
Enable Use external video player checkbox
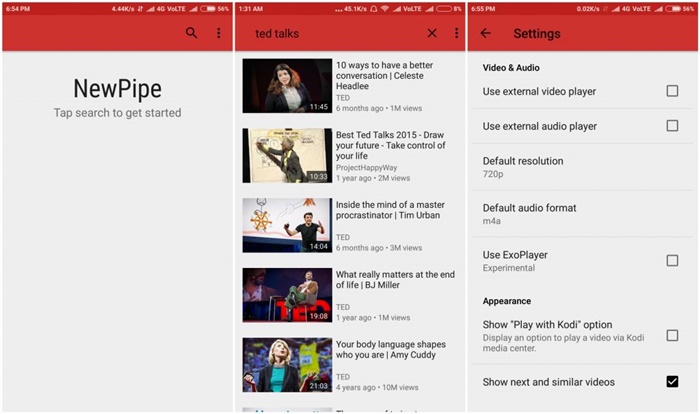672,91
